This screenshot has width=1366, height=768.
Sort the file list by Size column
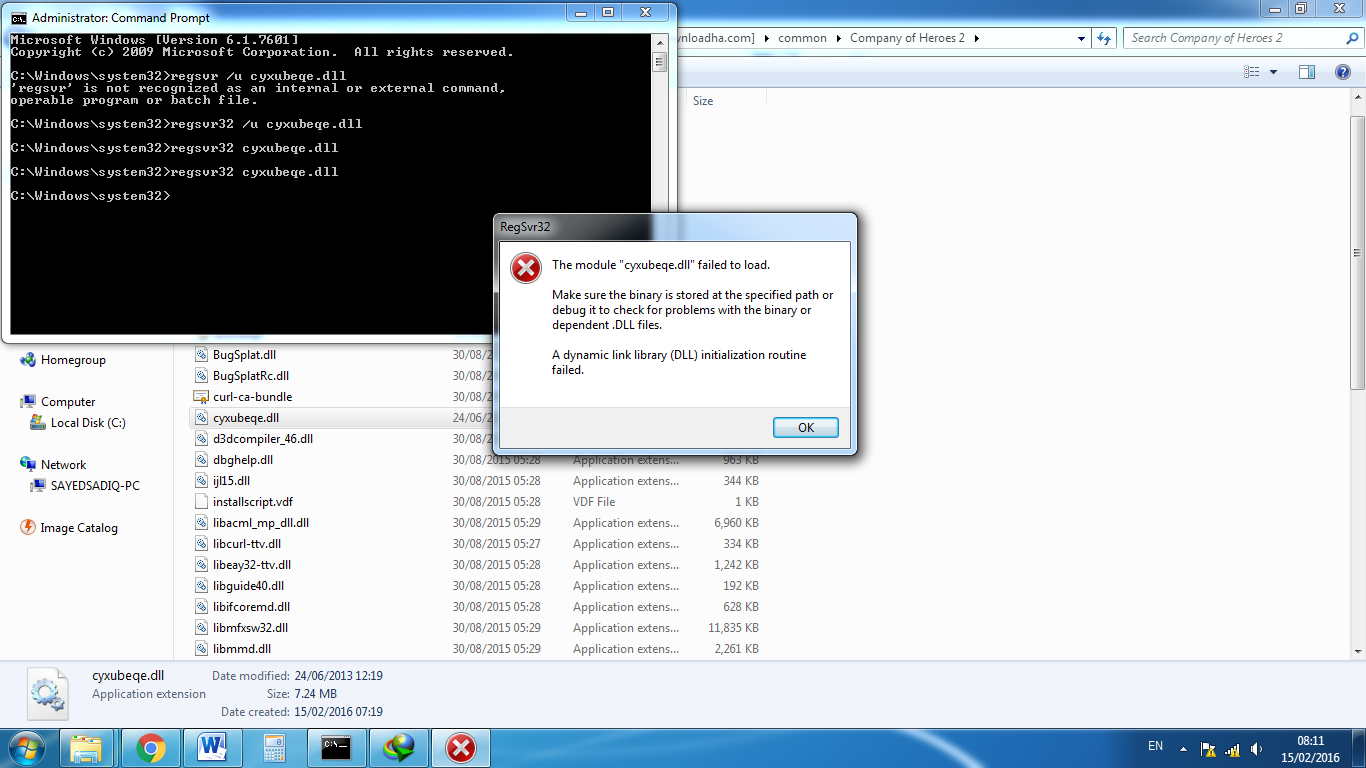[703, 101]
